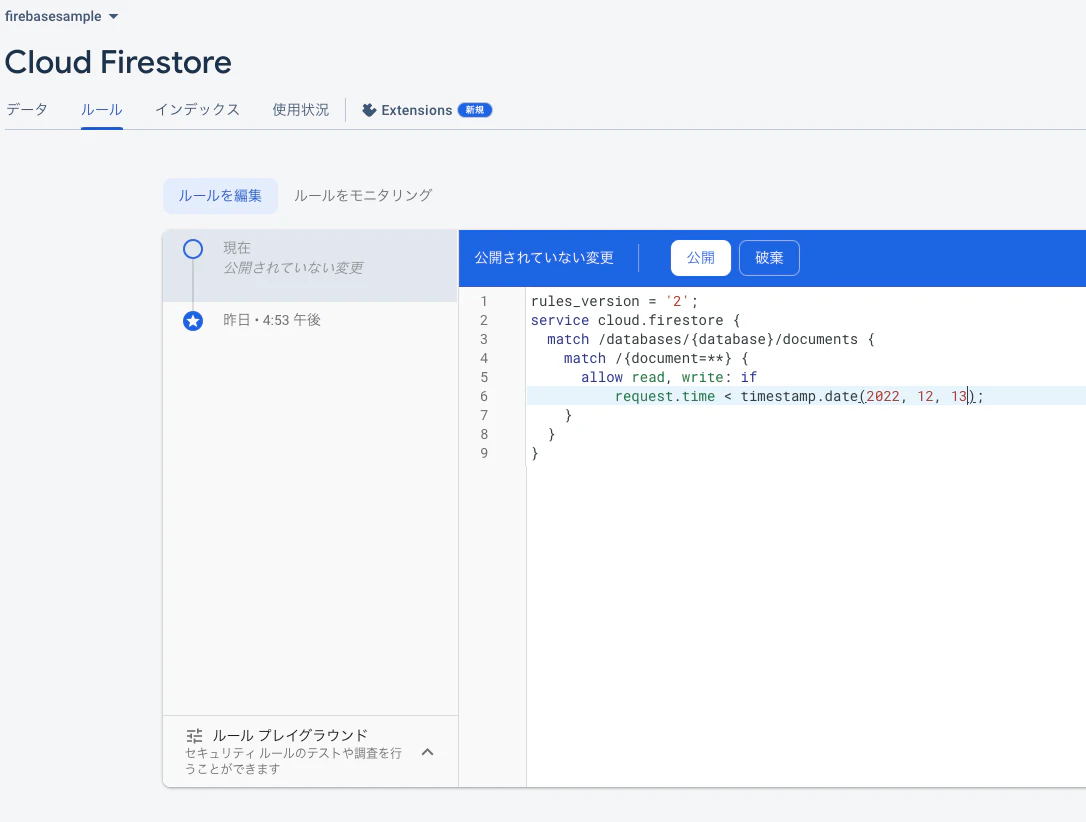The height and width of the screenshot is (822, 1086).
Task: Switch to ルールをモニタリング sub-tab
Action: pos(363,196)
